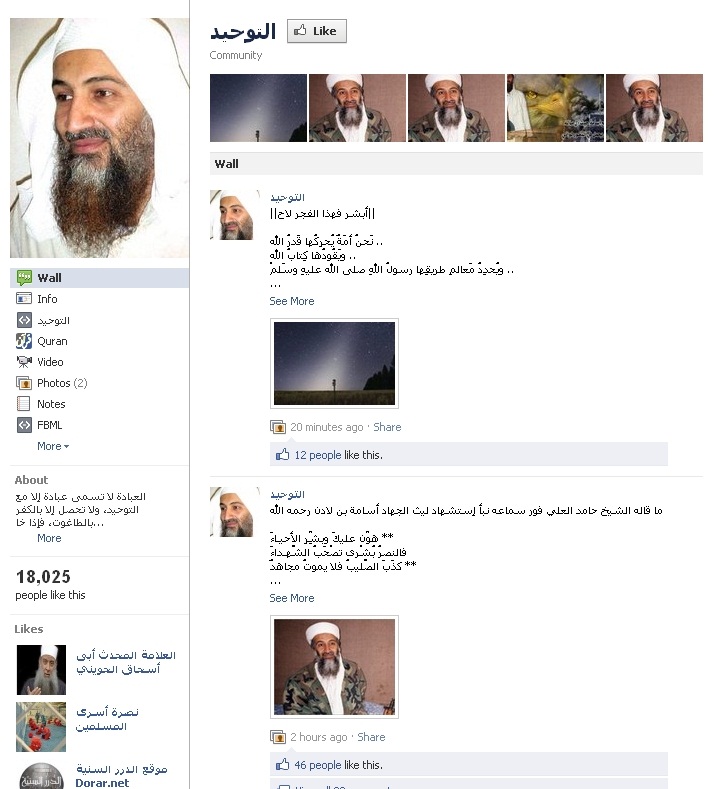Click the FBML code icon

[x=24, y=425]
